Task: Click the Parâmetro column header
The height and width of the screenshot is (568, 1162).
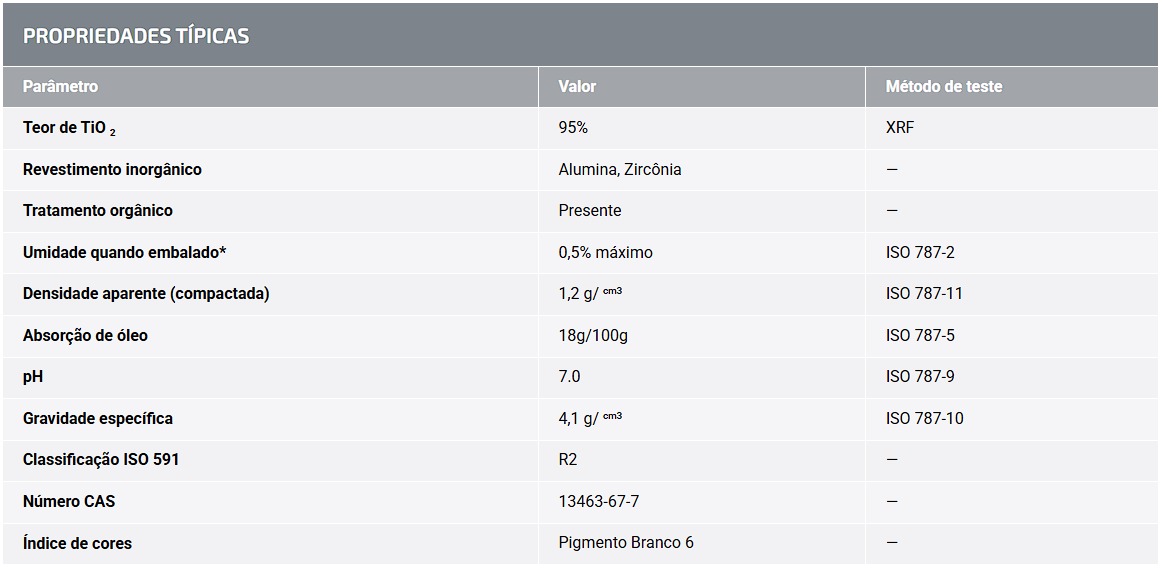Action: (61, 87)
